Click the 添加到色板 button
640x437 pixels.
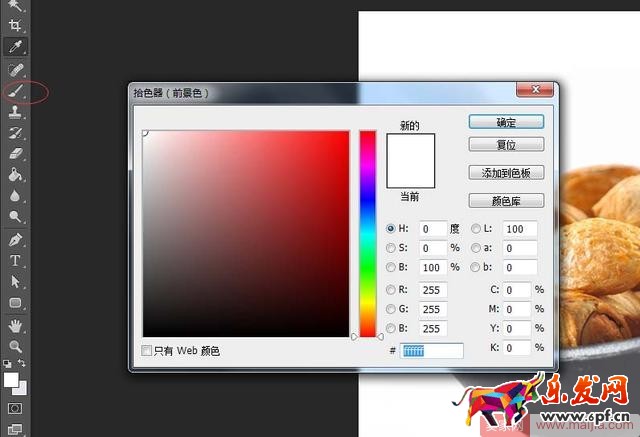point(506,173)
